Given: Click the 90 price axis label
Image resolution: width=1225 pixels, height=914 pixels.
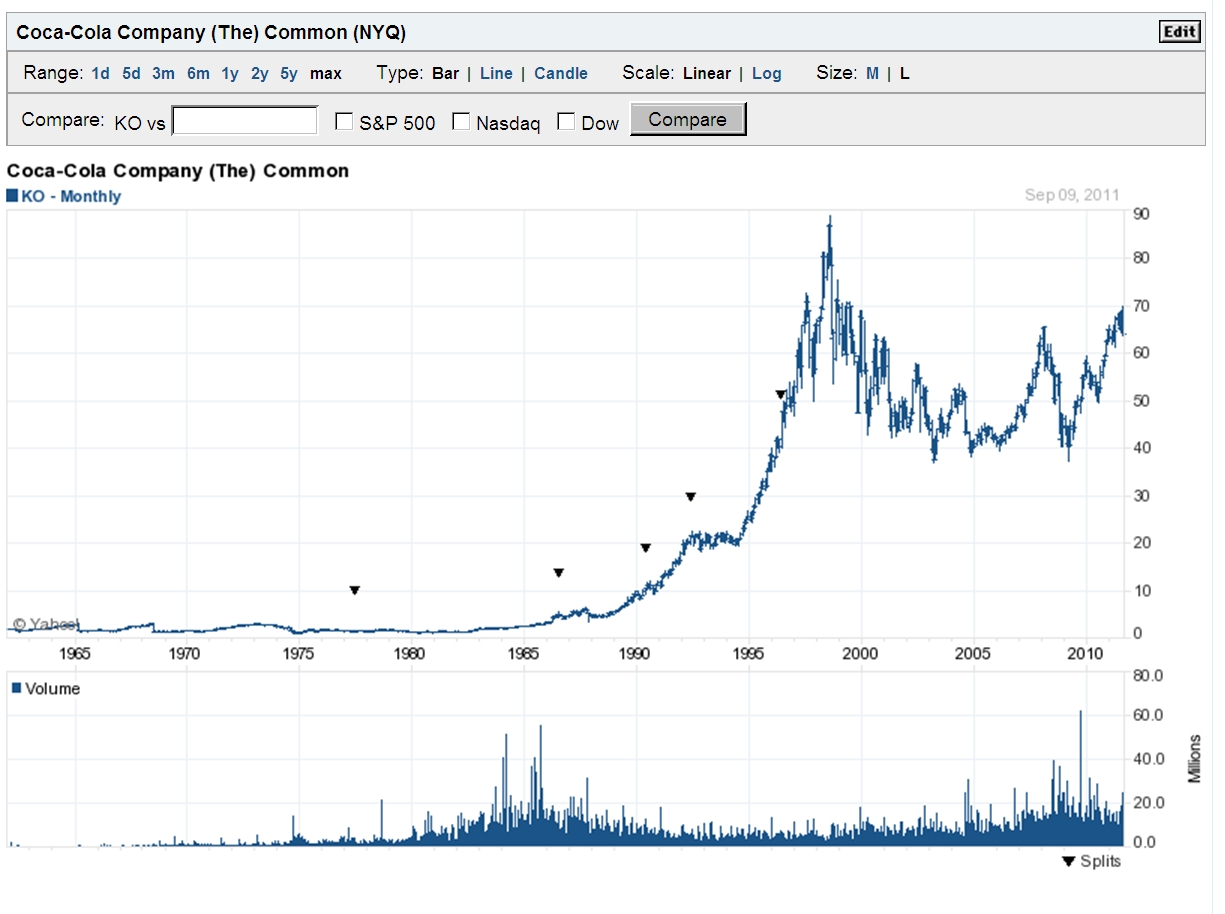Looking at the screenshot, I should tap(1140, 213).
